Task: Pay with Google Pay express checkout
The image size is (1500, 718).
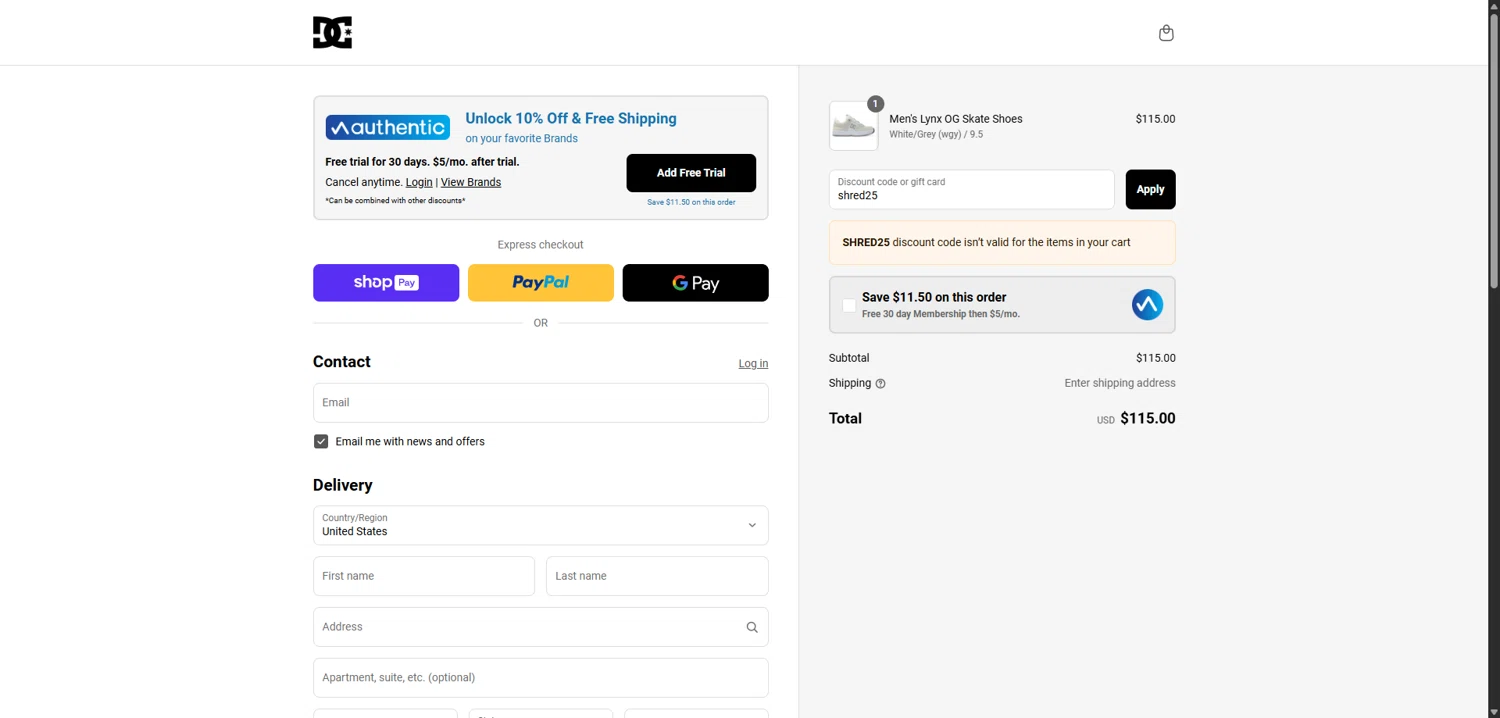Action: (696, 283)
